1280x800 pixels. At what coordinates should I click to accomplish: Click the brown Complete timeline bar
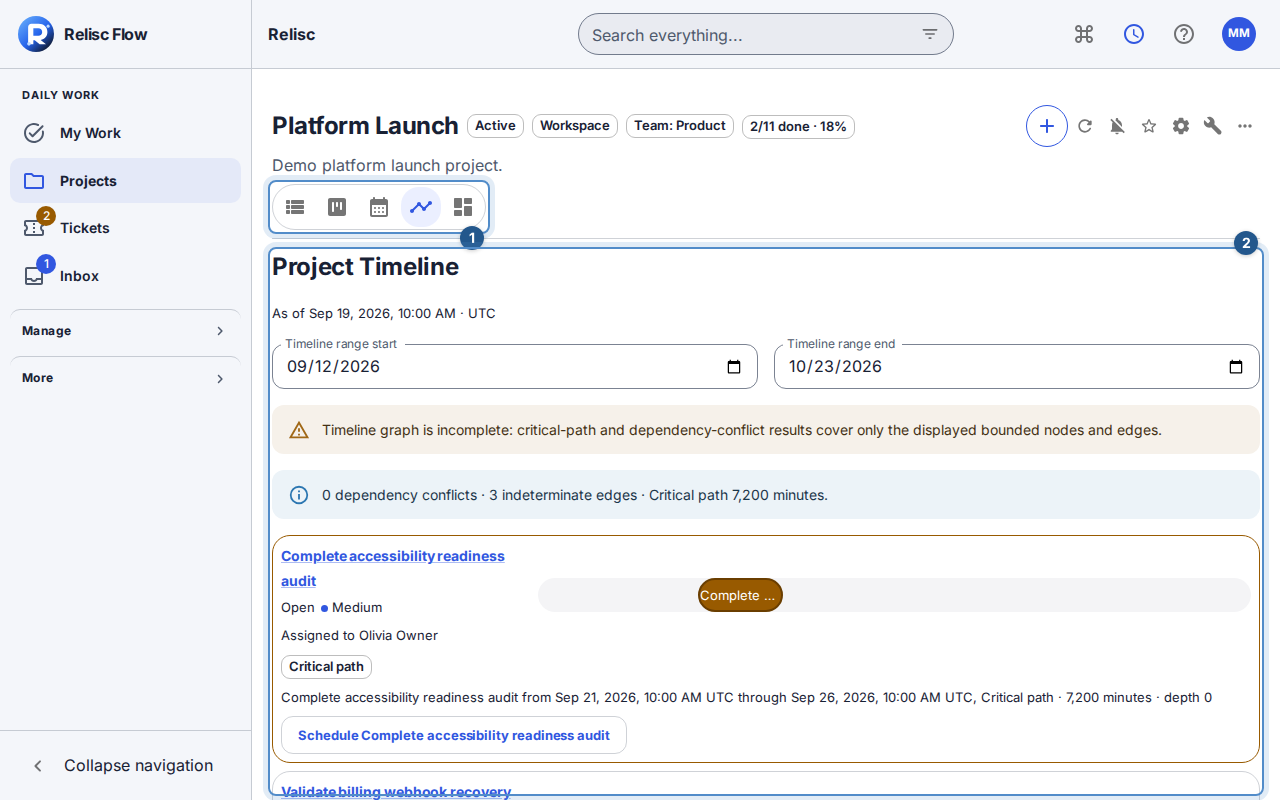pyautogui.click(x=740, y=595)
